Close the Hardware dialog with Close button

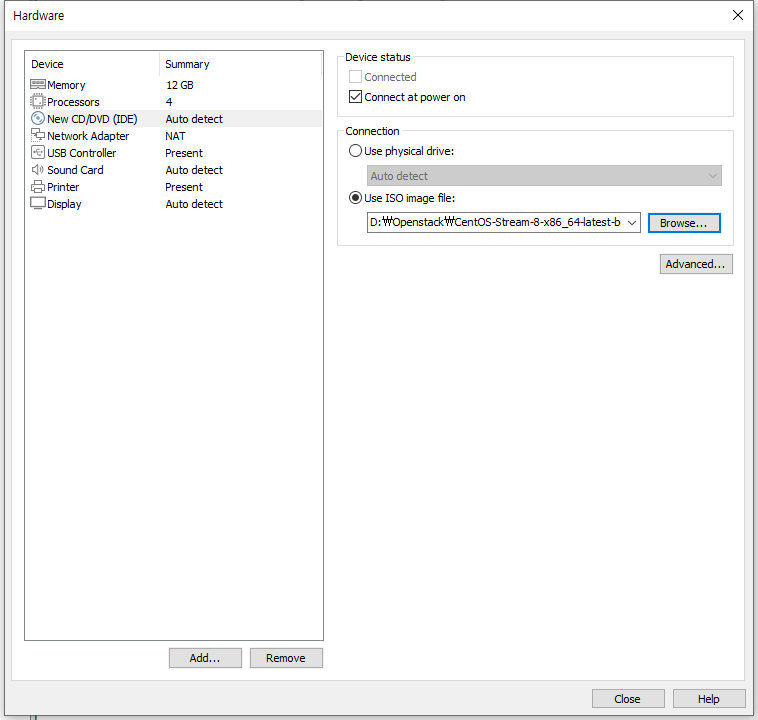628,699
